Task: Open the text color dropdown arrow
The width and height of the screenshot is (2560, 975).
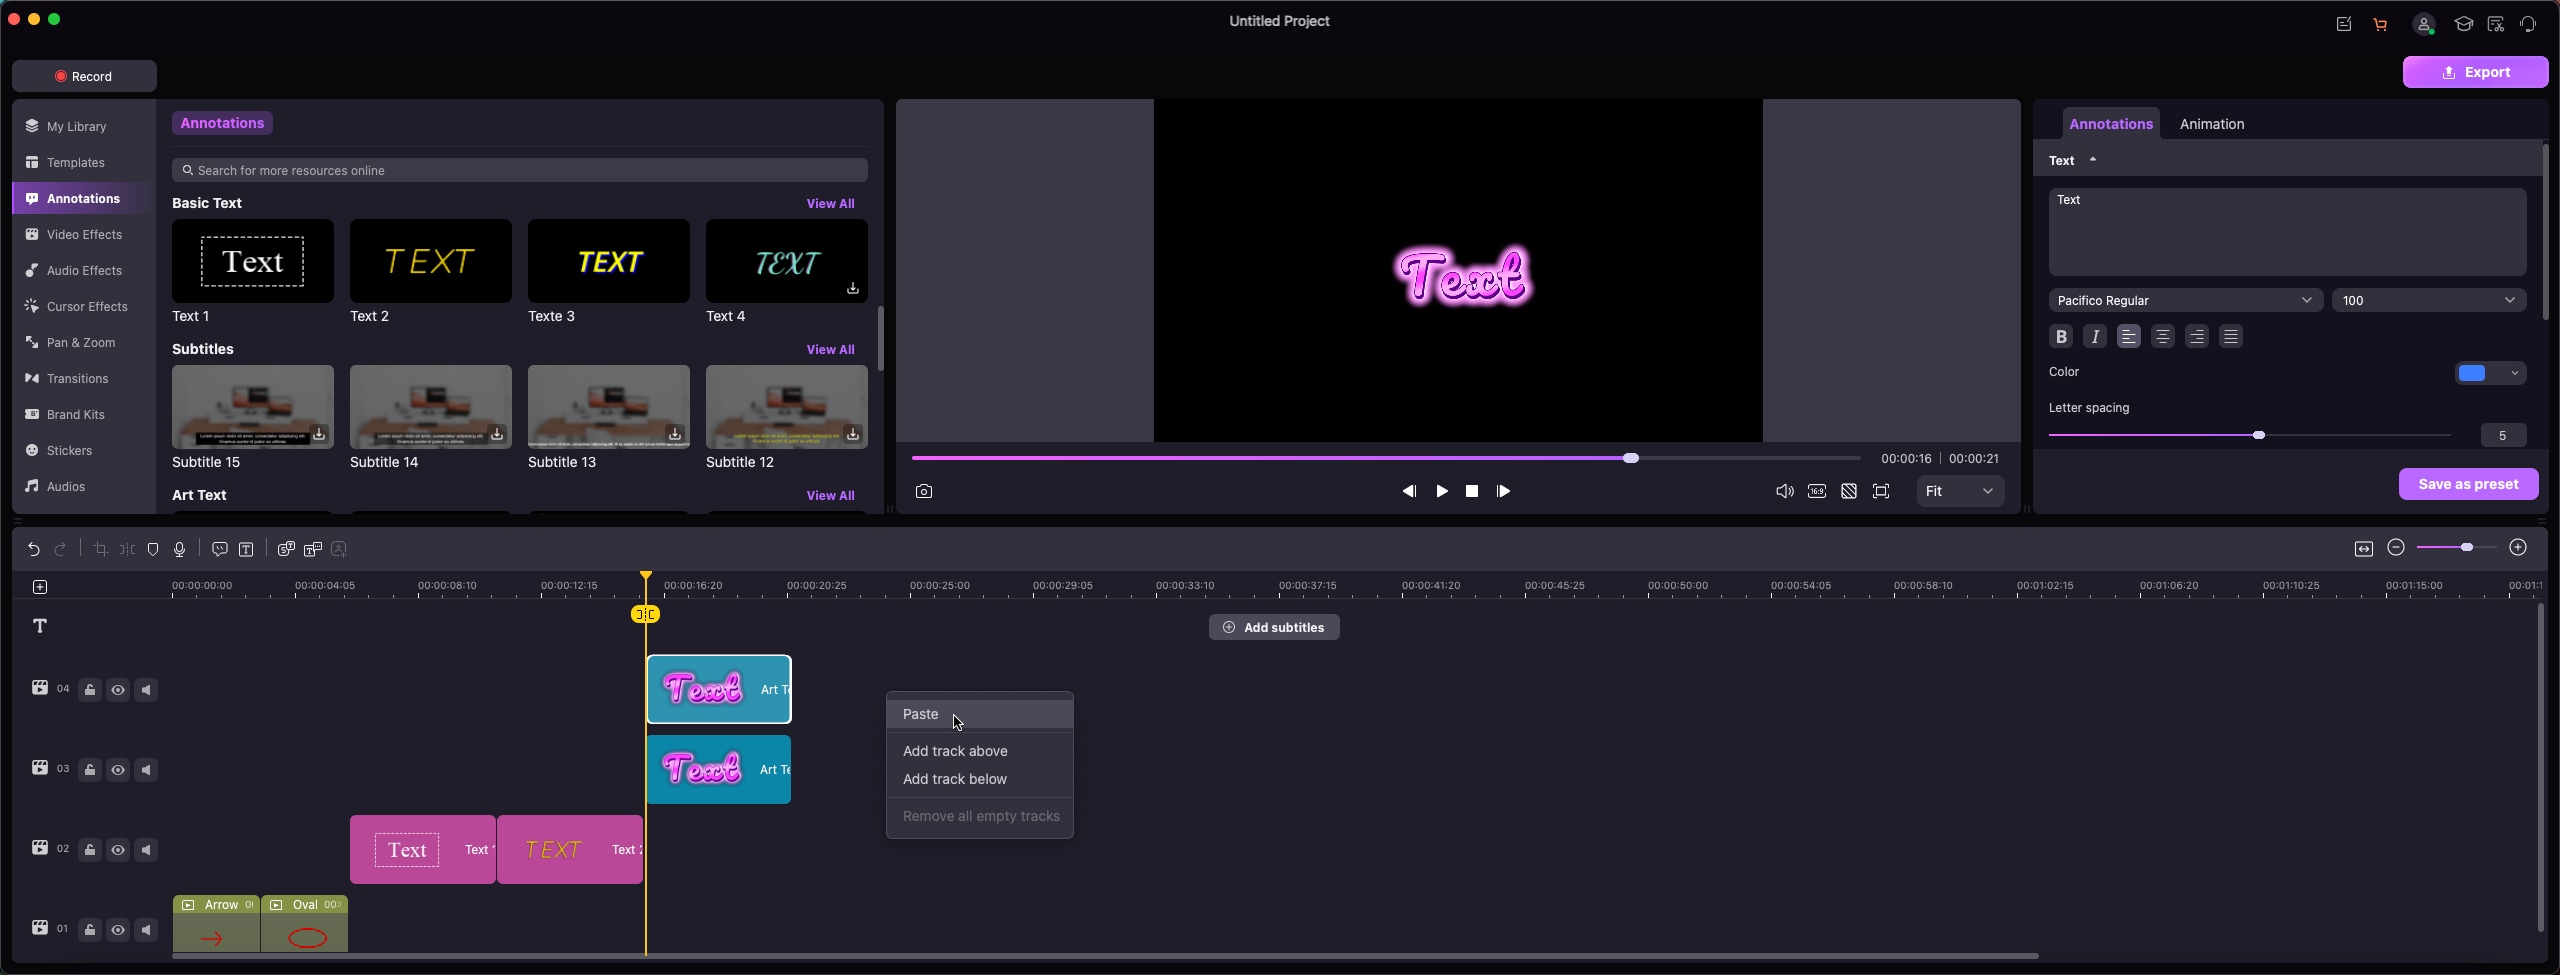Action: coord(2514,373)
